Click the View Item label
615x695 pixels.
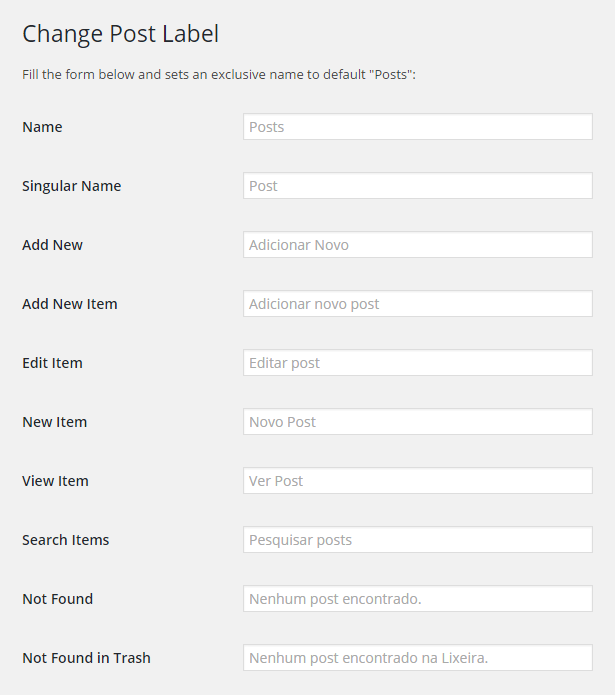[55, 480]
